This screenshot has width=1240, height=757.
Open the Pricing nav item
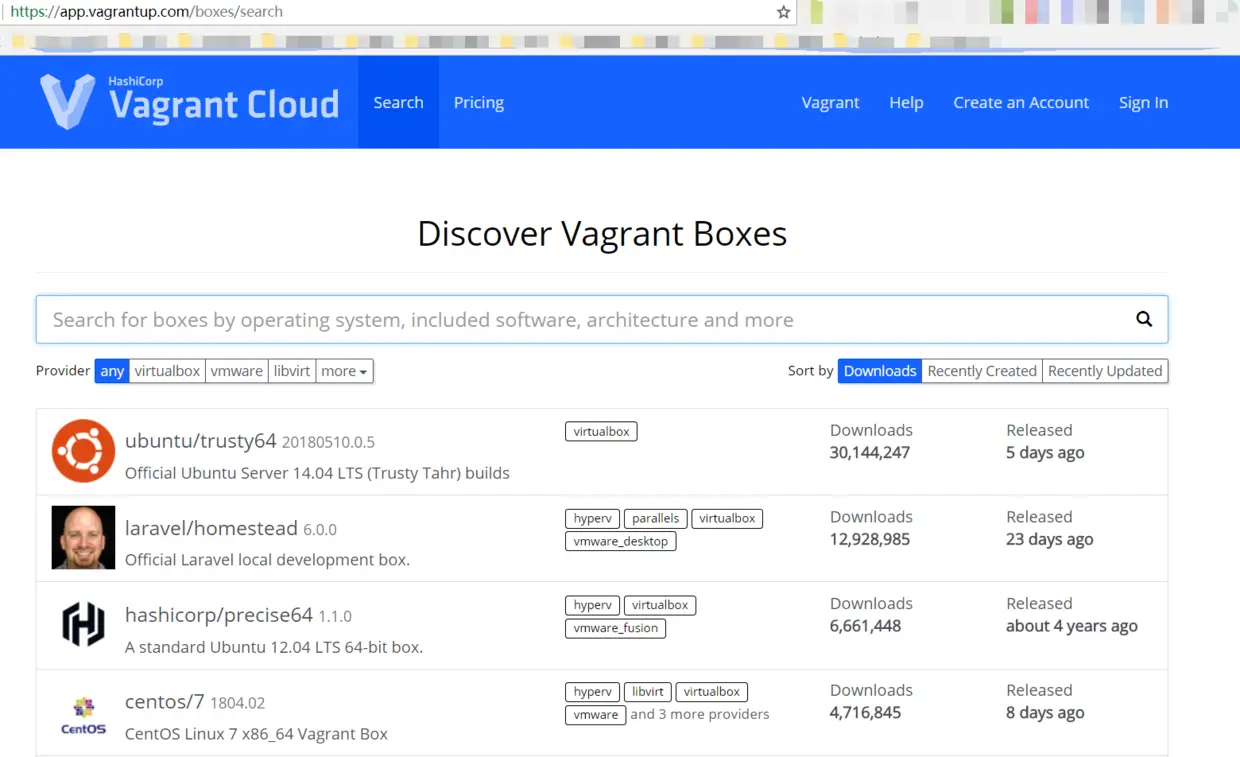pos(479,102)
